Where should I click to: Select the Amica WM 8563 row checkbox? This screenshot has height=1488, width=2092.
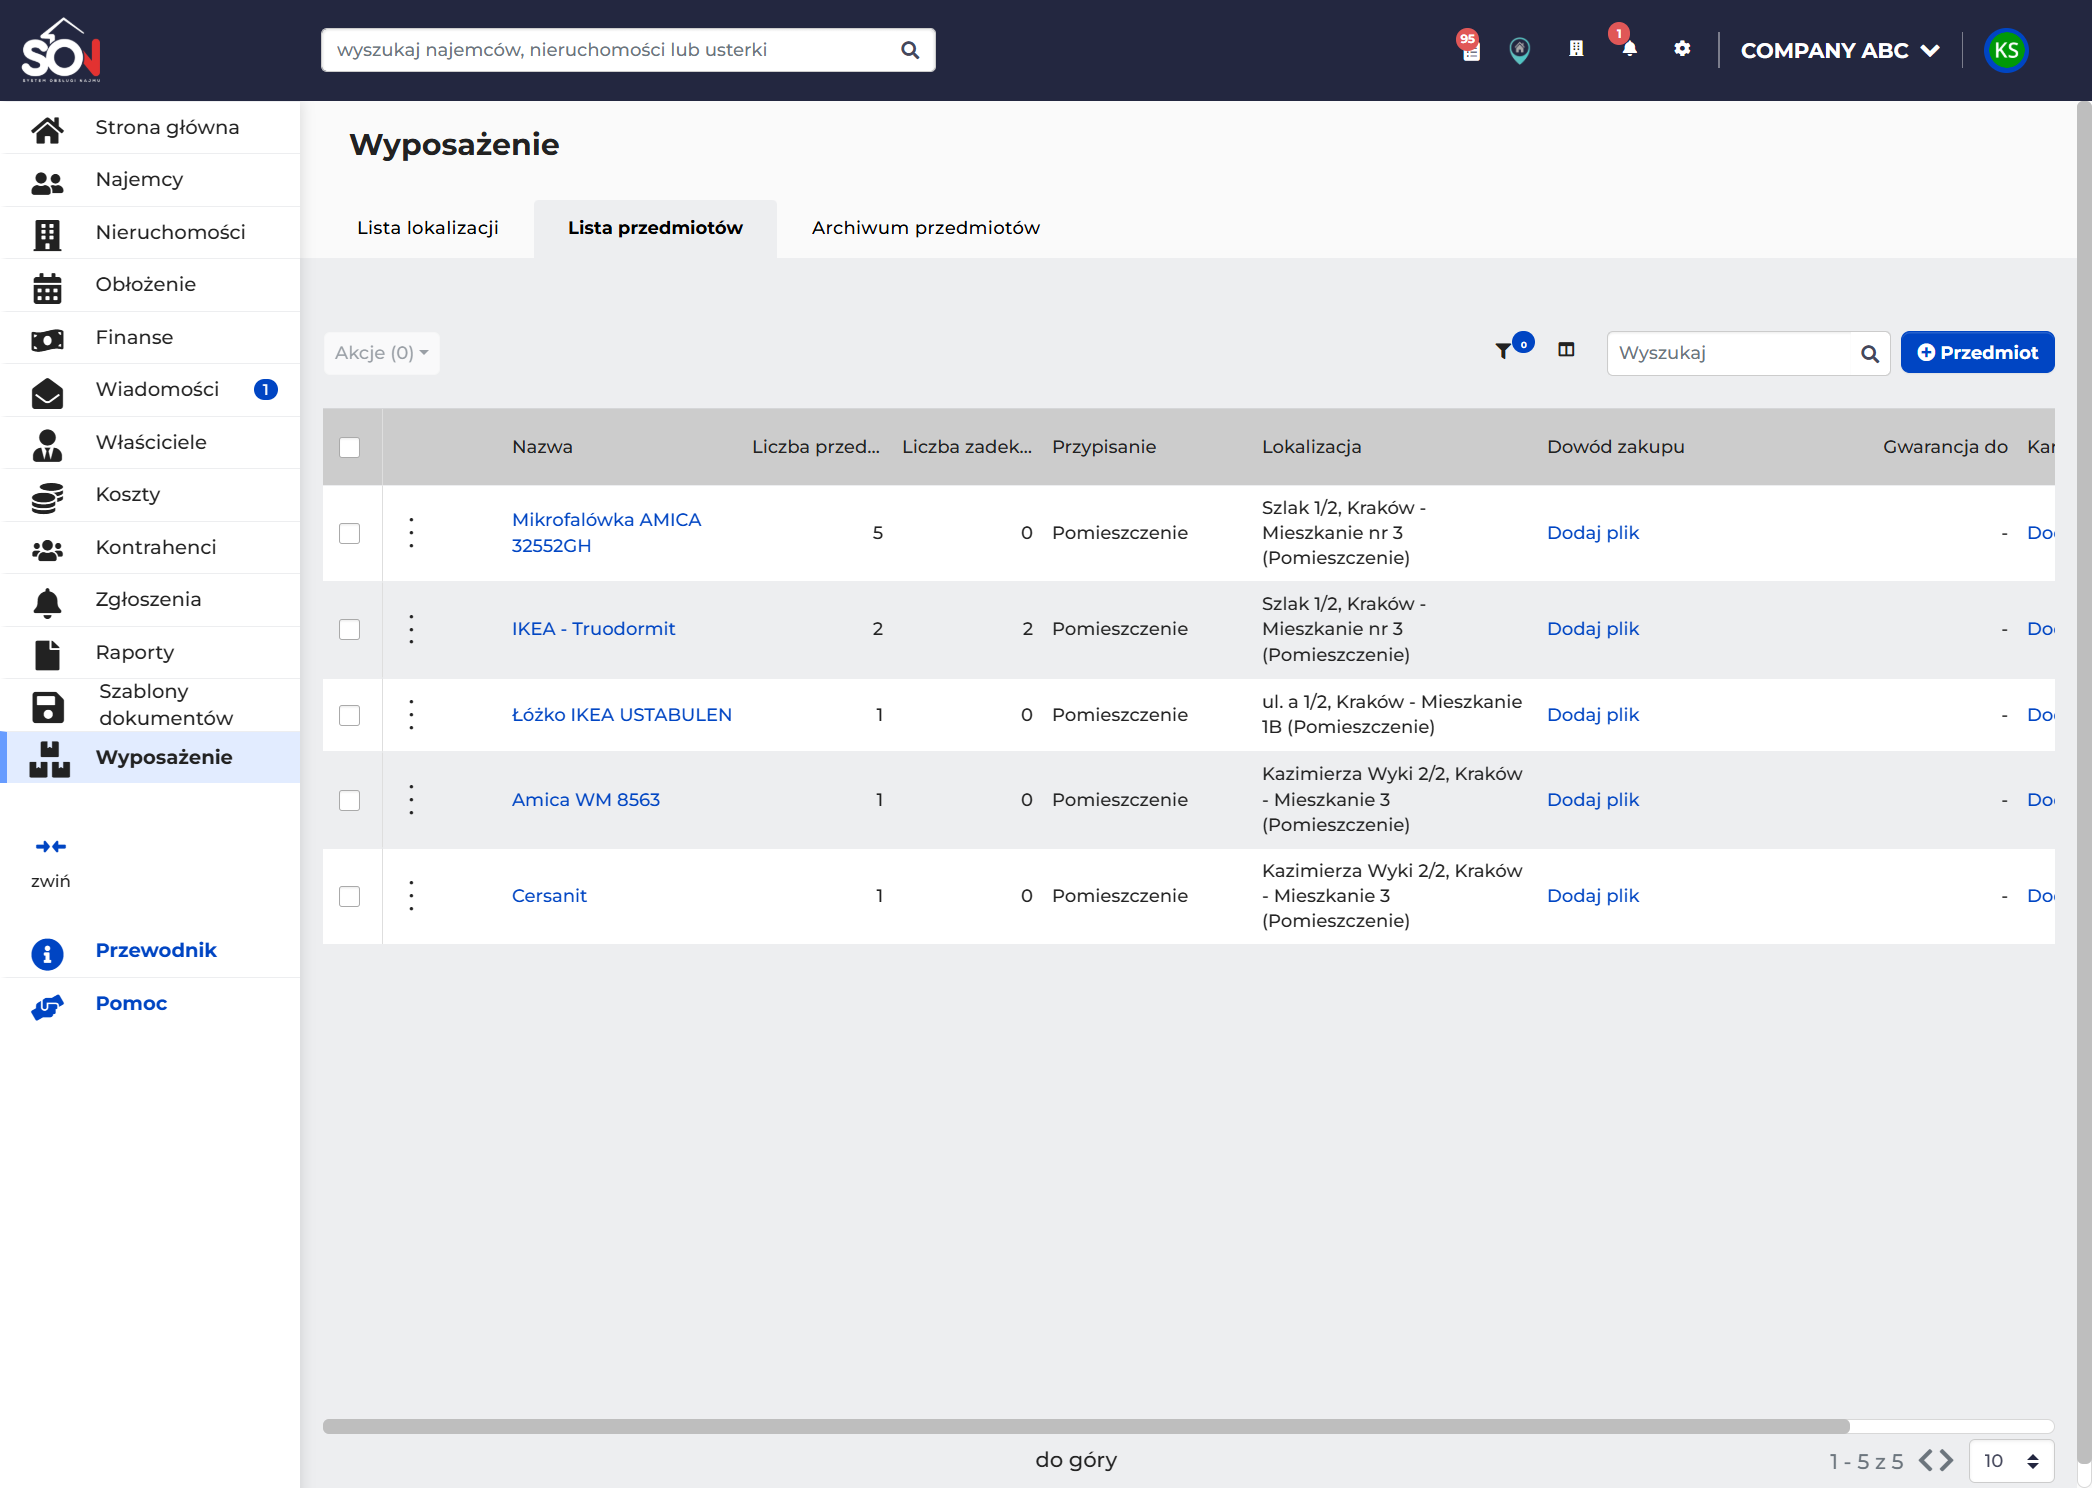click(349, 800)
